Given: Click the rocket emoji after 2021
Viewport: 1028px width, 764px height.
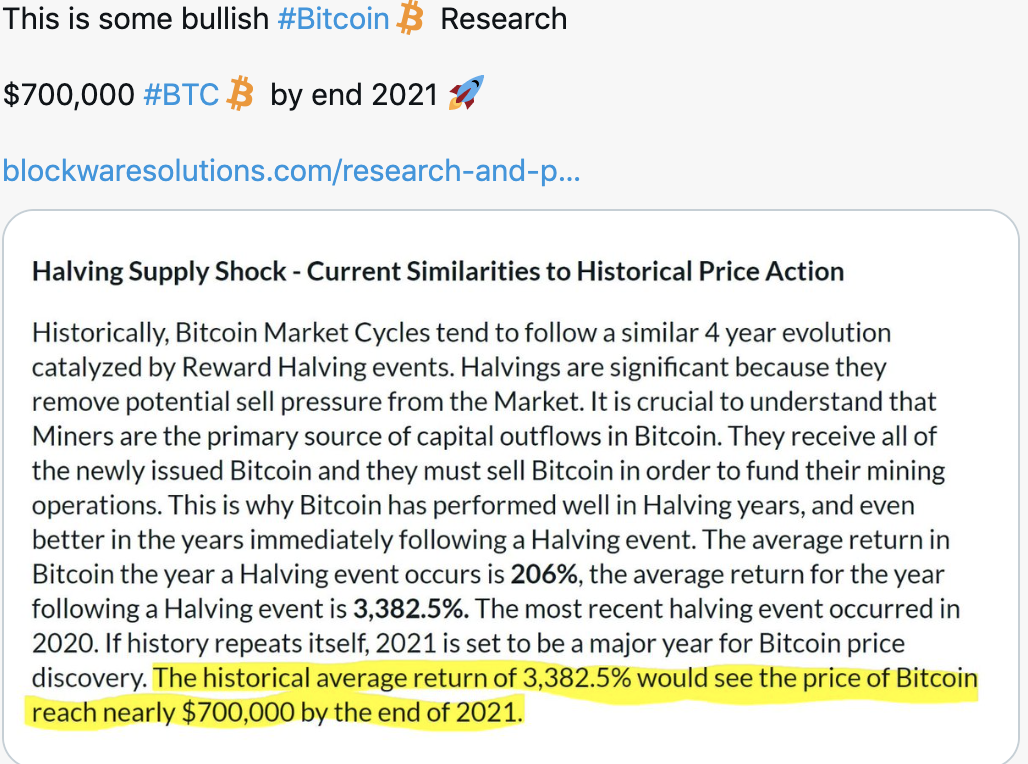Looking at the screenshot, I should [466, 92].
